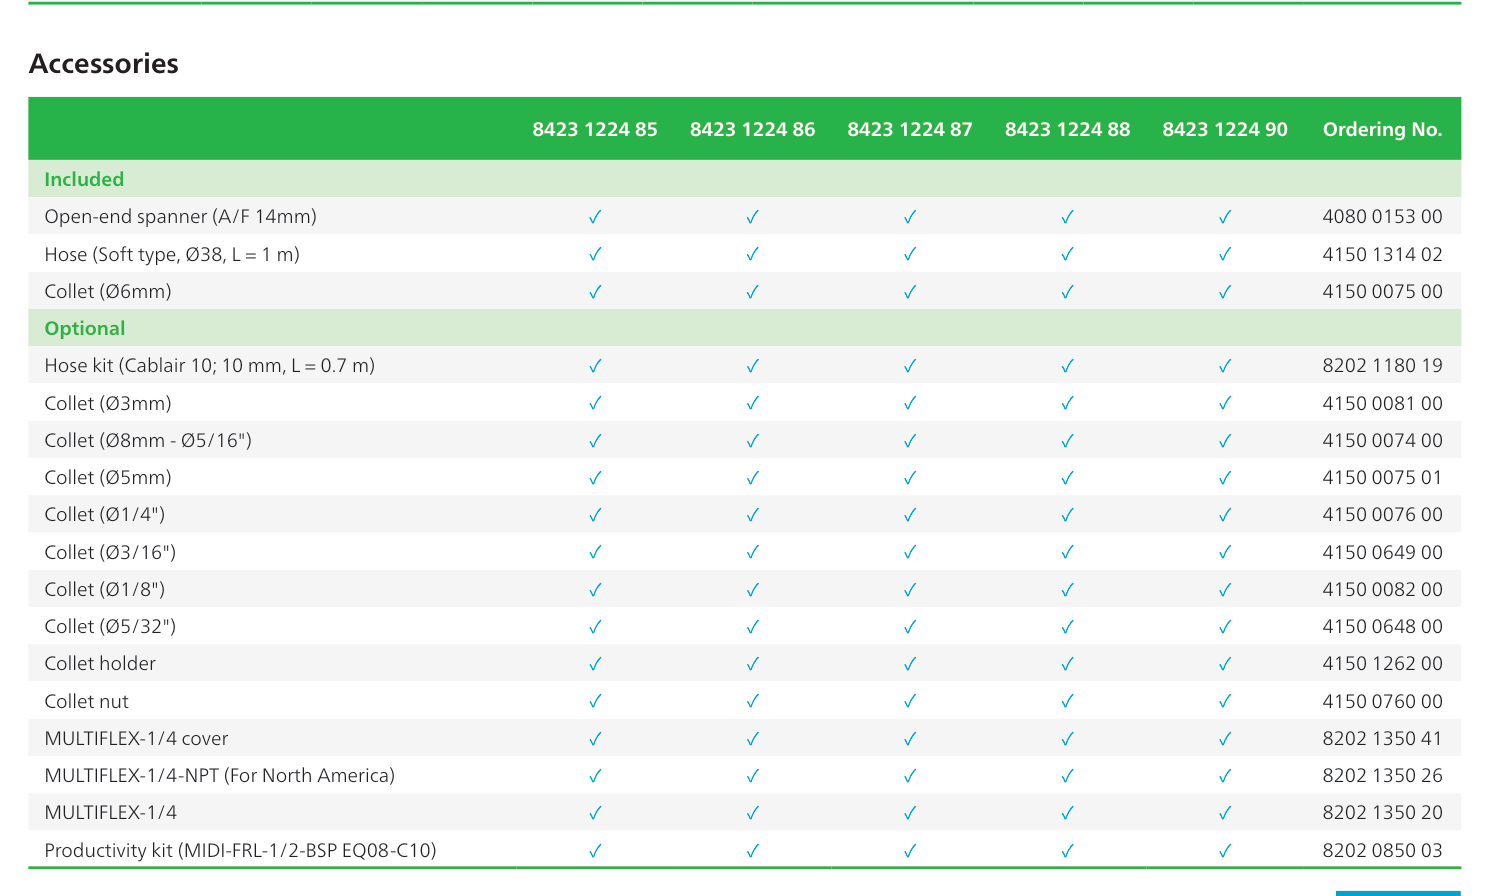Select the 8423 1224 85 column header

[x=595, y=129]
